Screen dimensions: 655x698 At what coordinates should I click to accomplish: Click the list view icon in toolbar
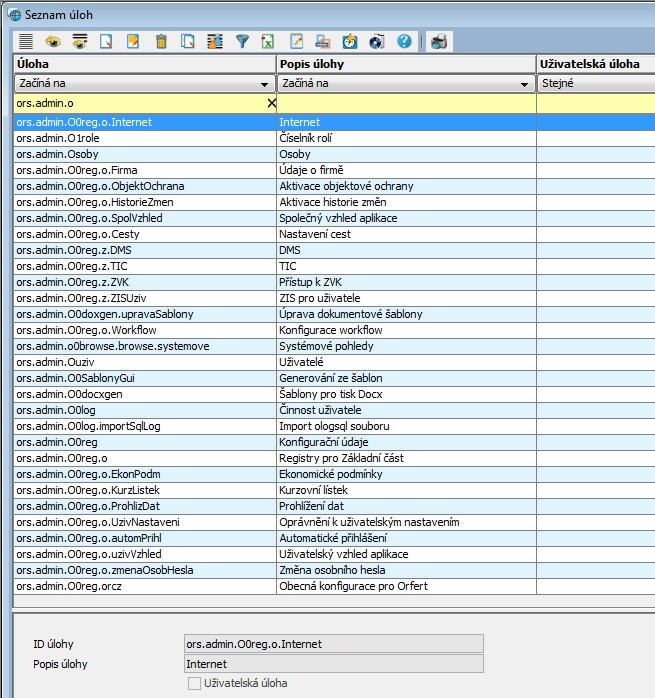click(26, 42)
